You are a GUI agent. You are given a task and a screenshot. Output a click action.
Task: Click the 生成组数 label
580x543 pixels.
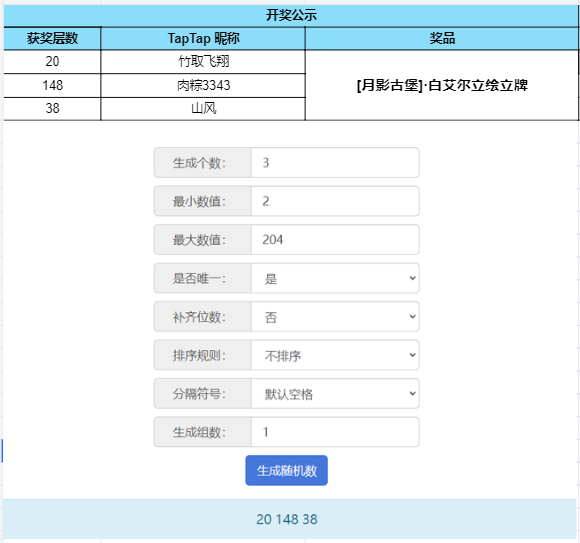tap(203, 432)
